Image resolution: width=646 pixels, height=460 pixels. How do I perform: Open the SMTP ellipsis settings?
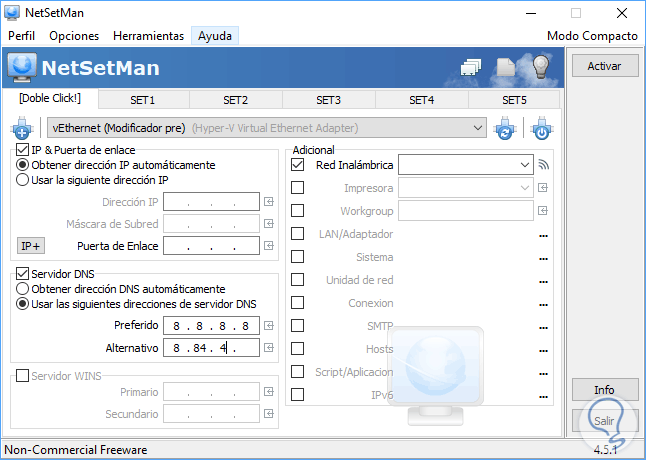tap(543, 328)
